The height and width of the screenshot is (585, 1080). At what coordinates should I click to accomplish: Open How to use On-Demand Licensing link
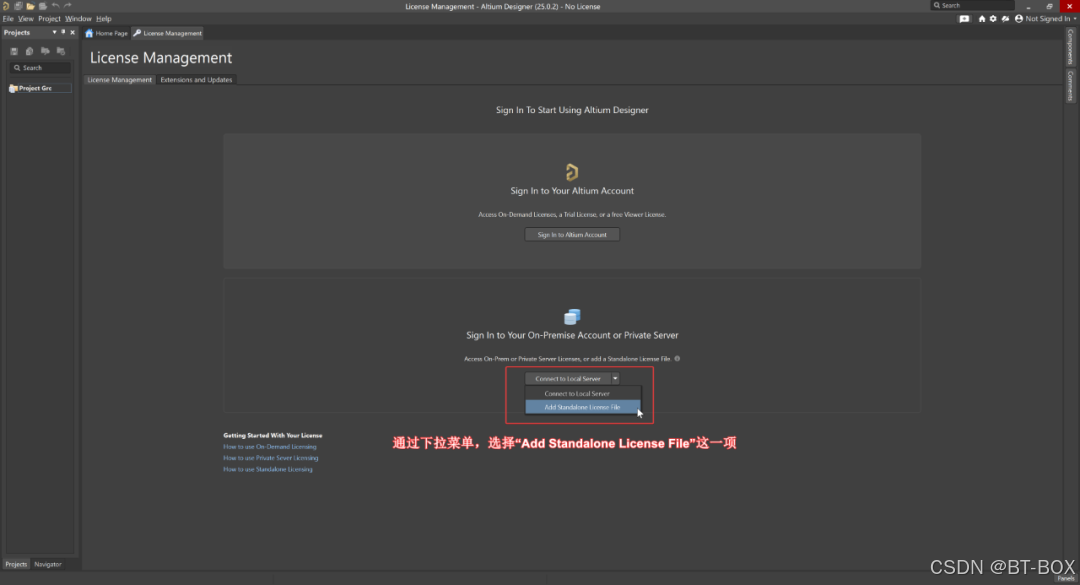tap(270, 447)
